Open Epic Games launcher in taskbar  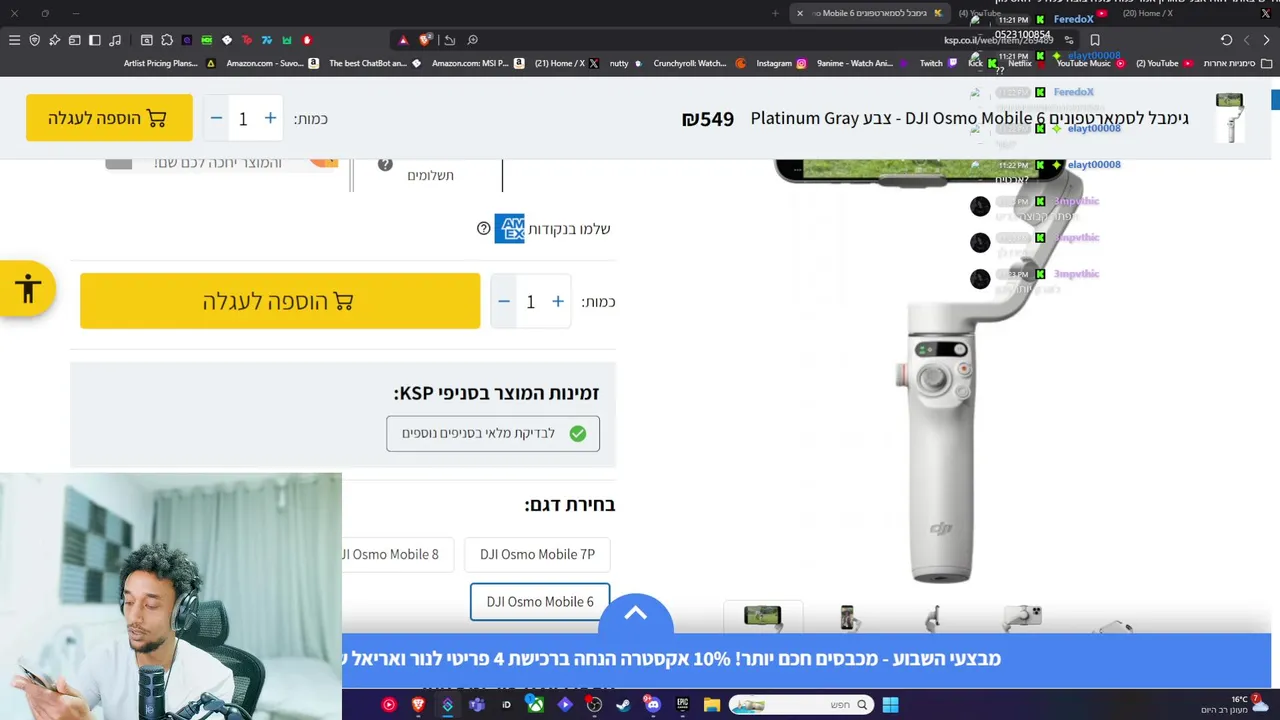point(683,705)
